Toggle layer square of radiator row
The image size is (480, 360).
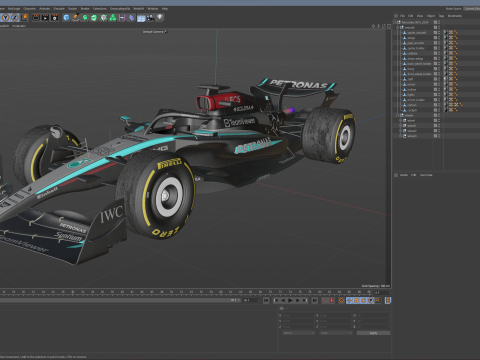click(435, 53)
